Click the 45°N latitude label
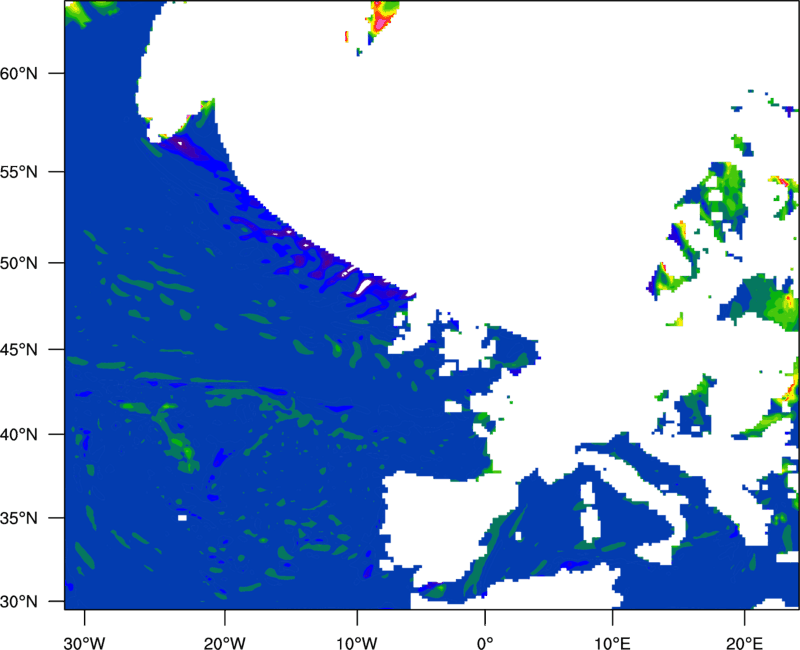 point(19,349)
